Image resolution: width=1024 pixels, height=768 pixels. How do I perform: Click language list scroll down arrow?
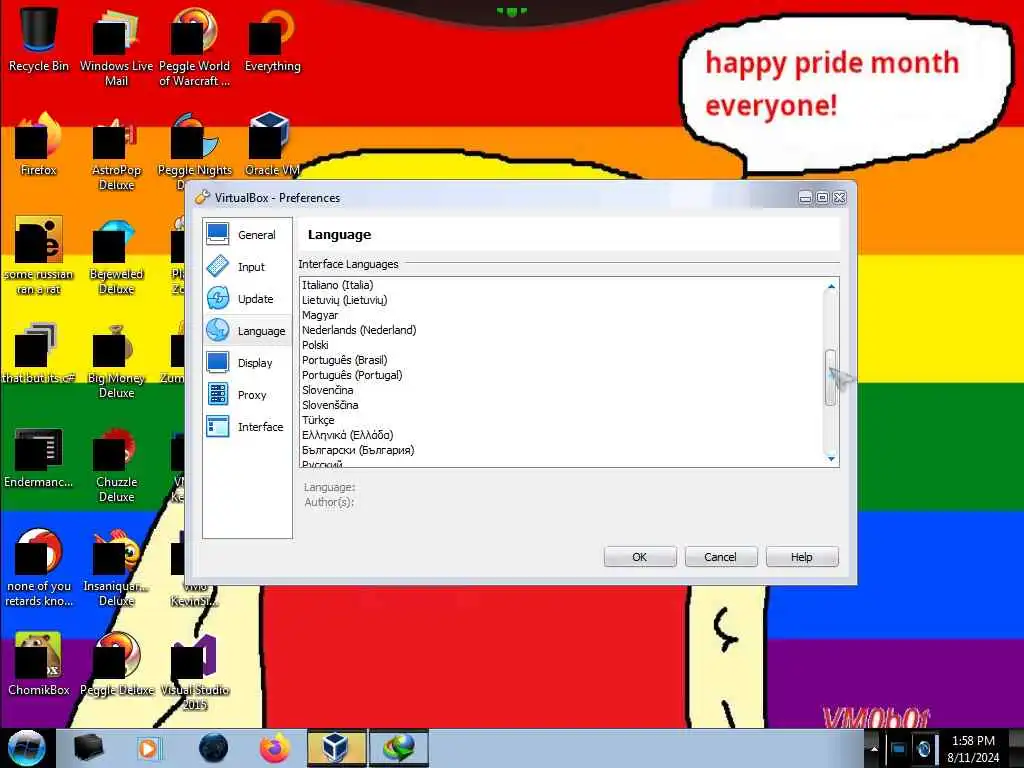click(x=831, y=458)
